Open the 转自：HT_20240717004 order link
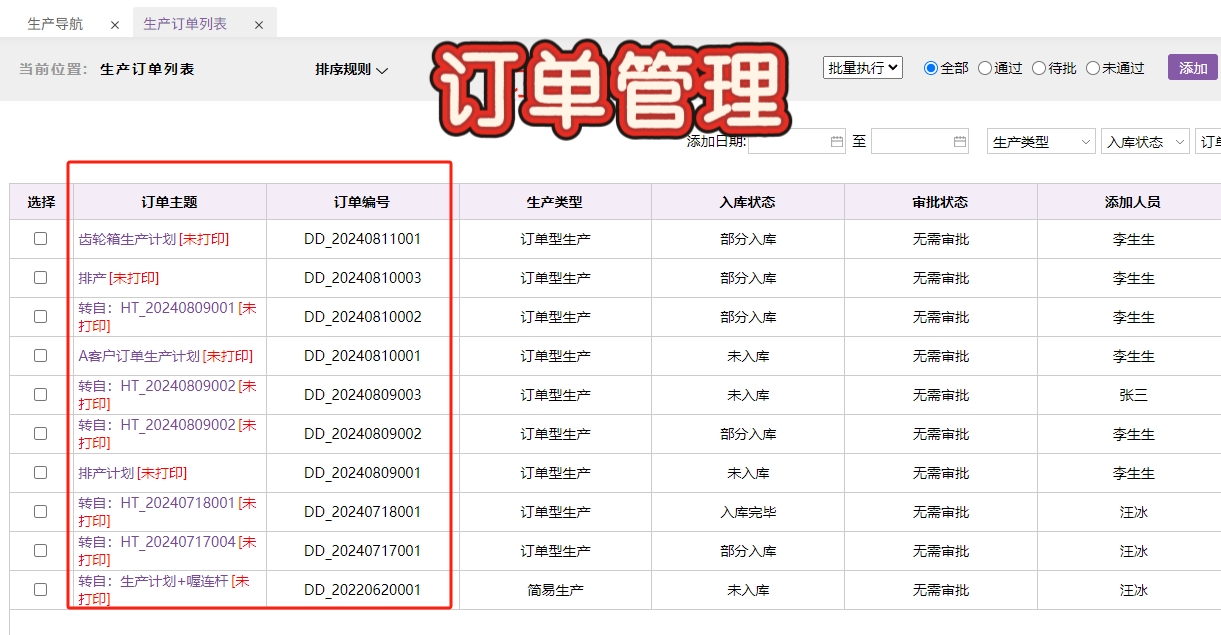Screen dimensions: 1221x635 pyautogui.click(x=156, y=542)
